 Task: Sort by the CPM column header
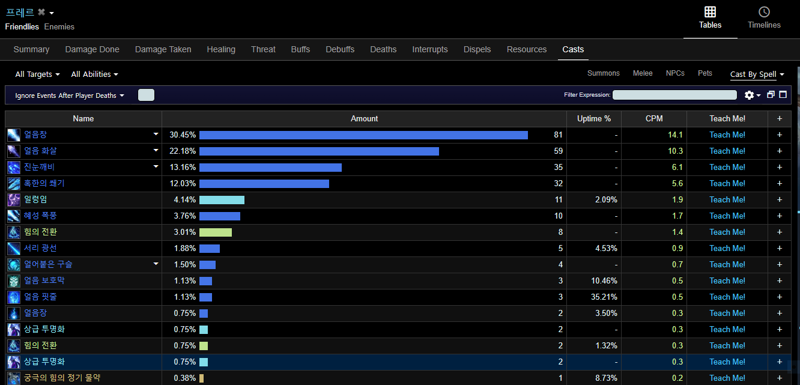(654, 119)
